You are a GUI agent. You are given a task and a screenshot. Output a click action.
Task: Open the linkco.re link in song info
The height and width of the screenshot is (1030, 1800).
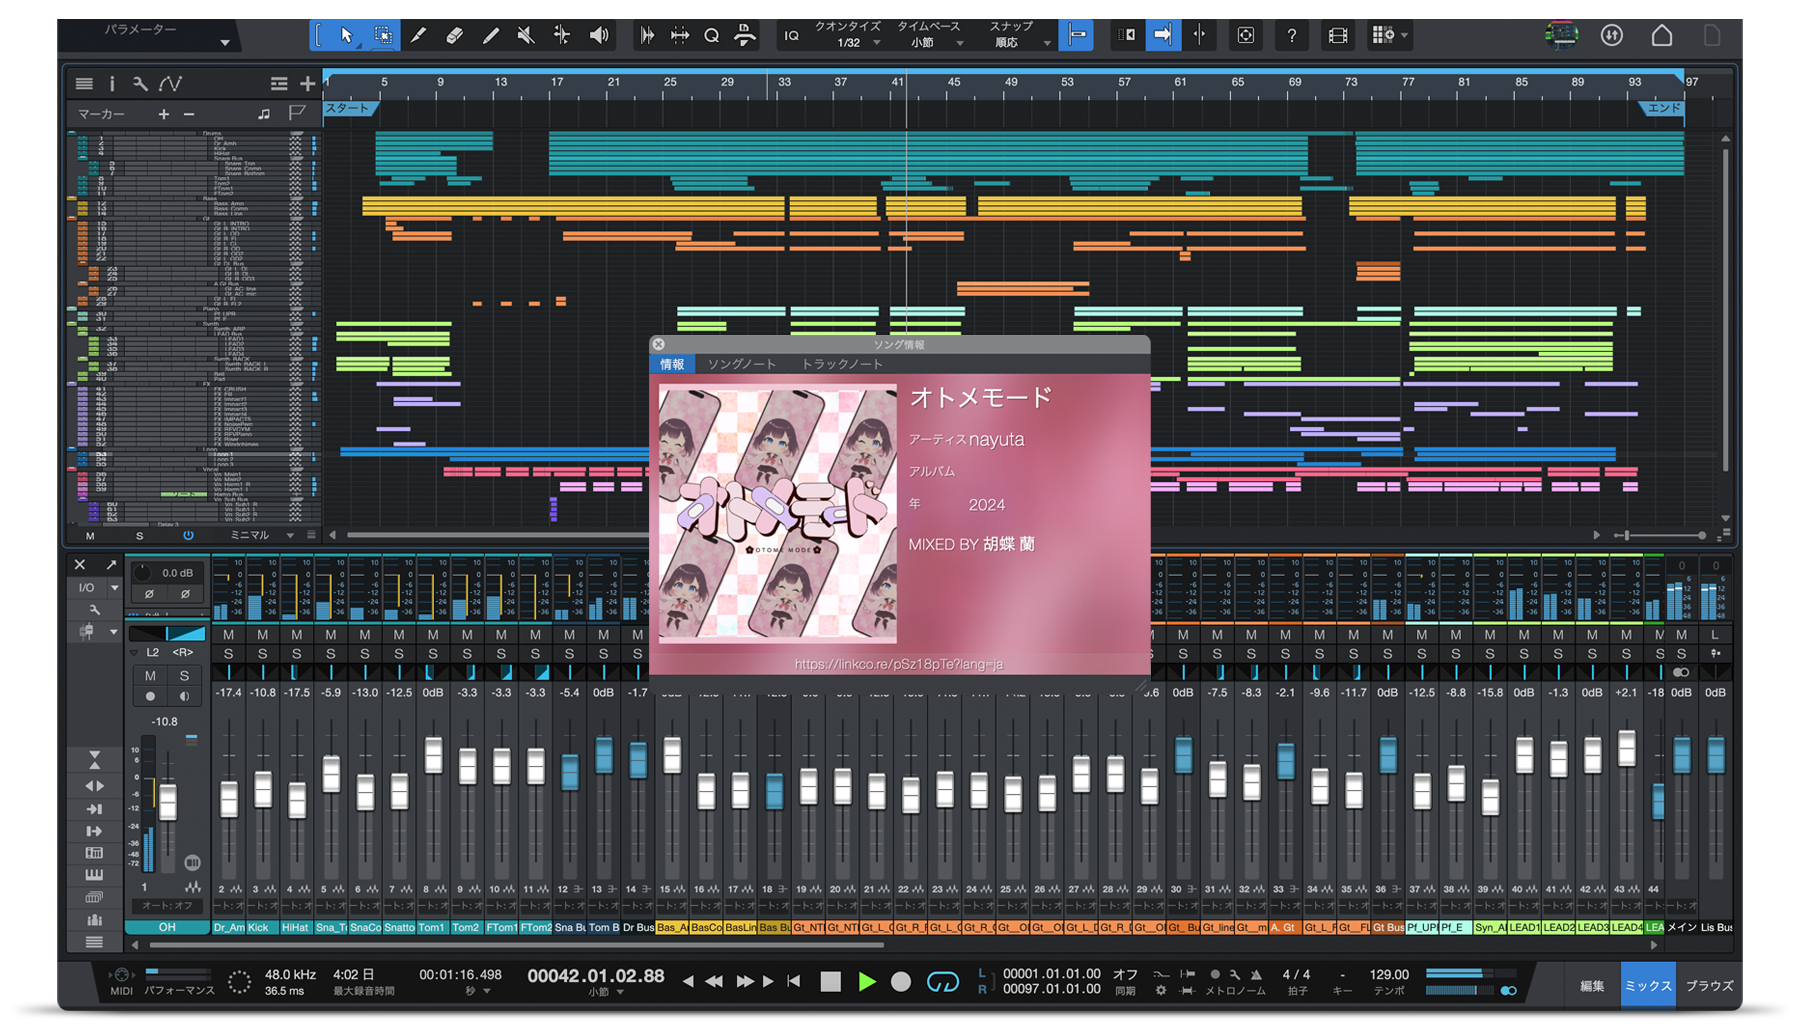tap(898, 664)
